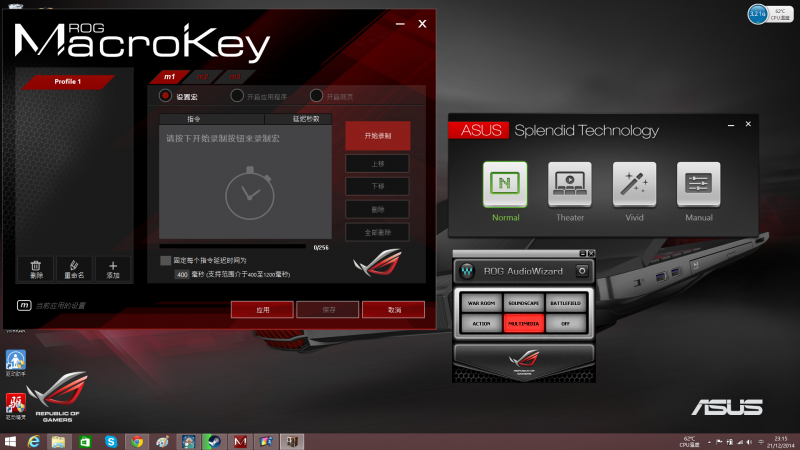Click the volume icon in the system tray
The width and height of the screenshot is (800, 450).
point(749,442)
